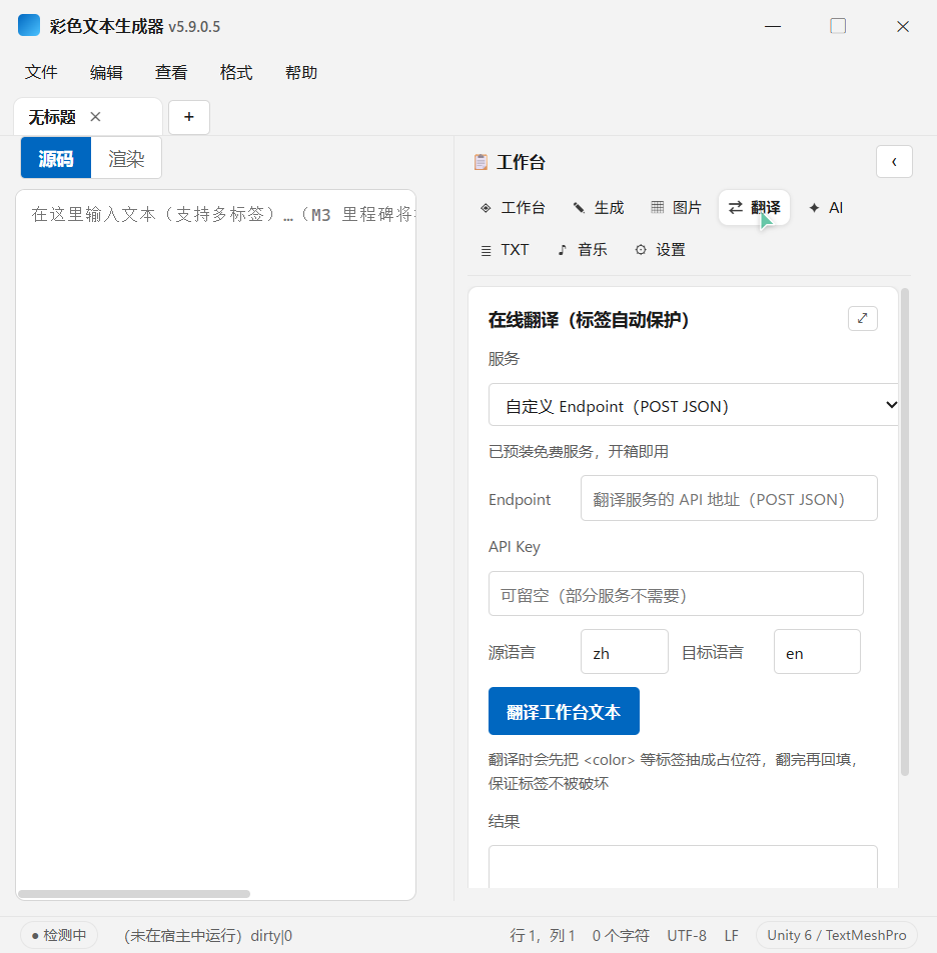937x953 pixels.
Task: Click the (未在宿主中运行) dirty|0 status text
Action: pyautogui.click(x=208, y=935)
